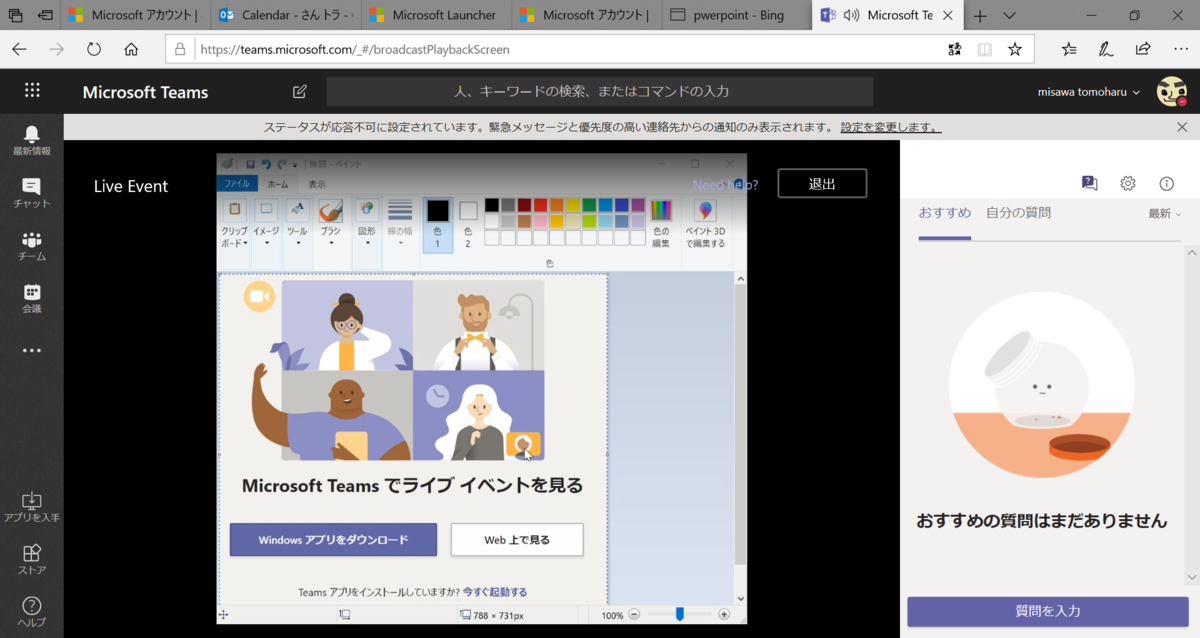Screen dimensions: 1200x638
Task: Open ペイント 3D で編集する in Paint ribbon
Action: (705, 223)
